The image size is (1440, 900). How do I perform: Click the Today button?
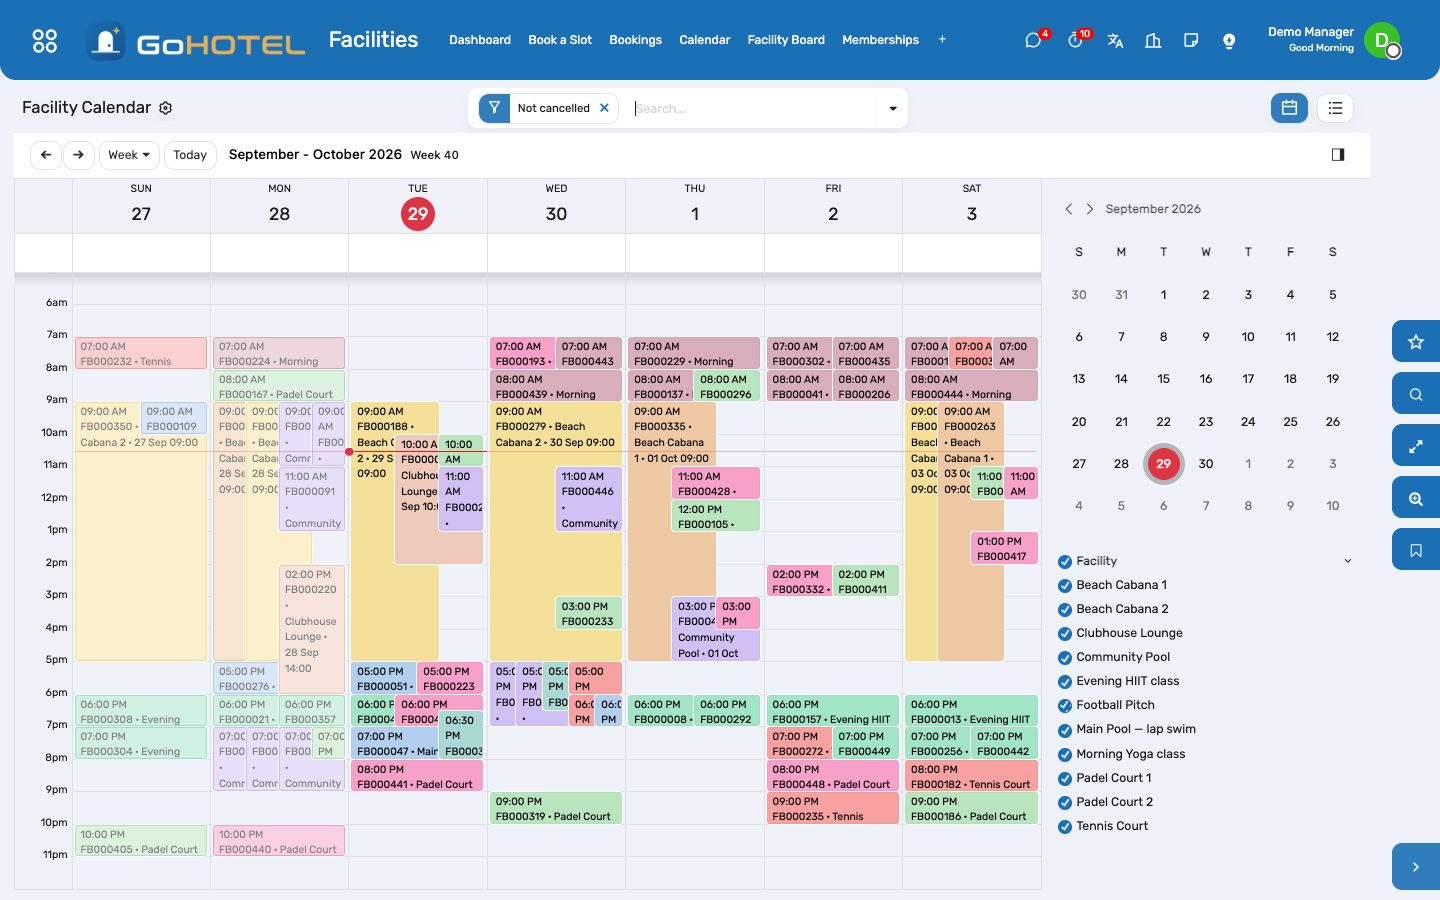coord(190,155)
